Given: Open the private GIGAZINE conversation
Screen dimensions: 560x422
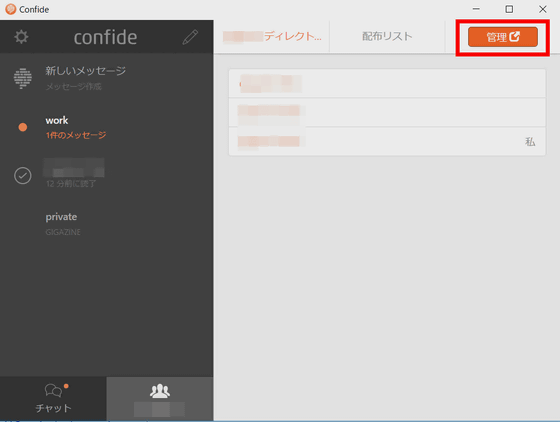Looking at the screenshot, I should (x=107, y=224).
